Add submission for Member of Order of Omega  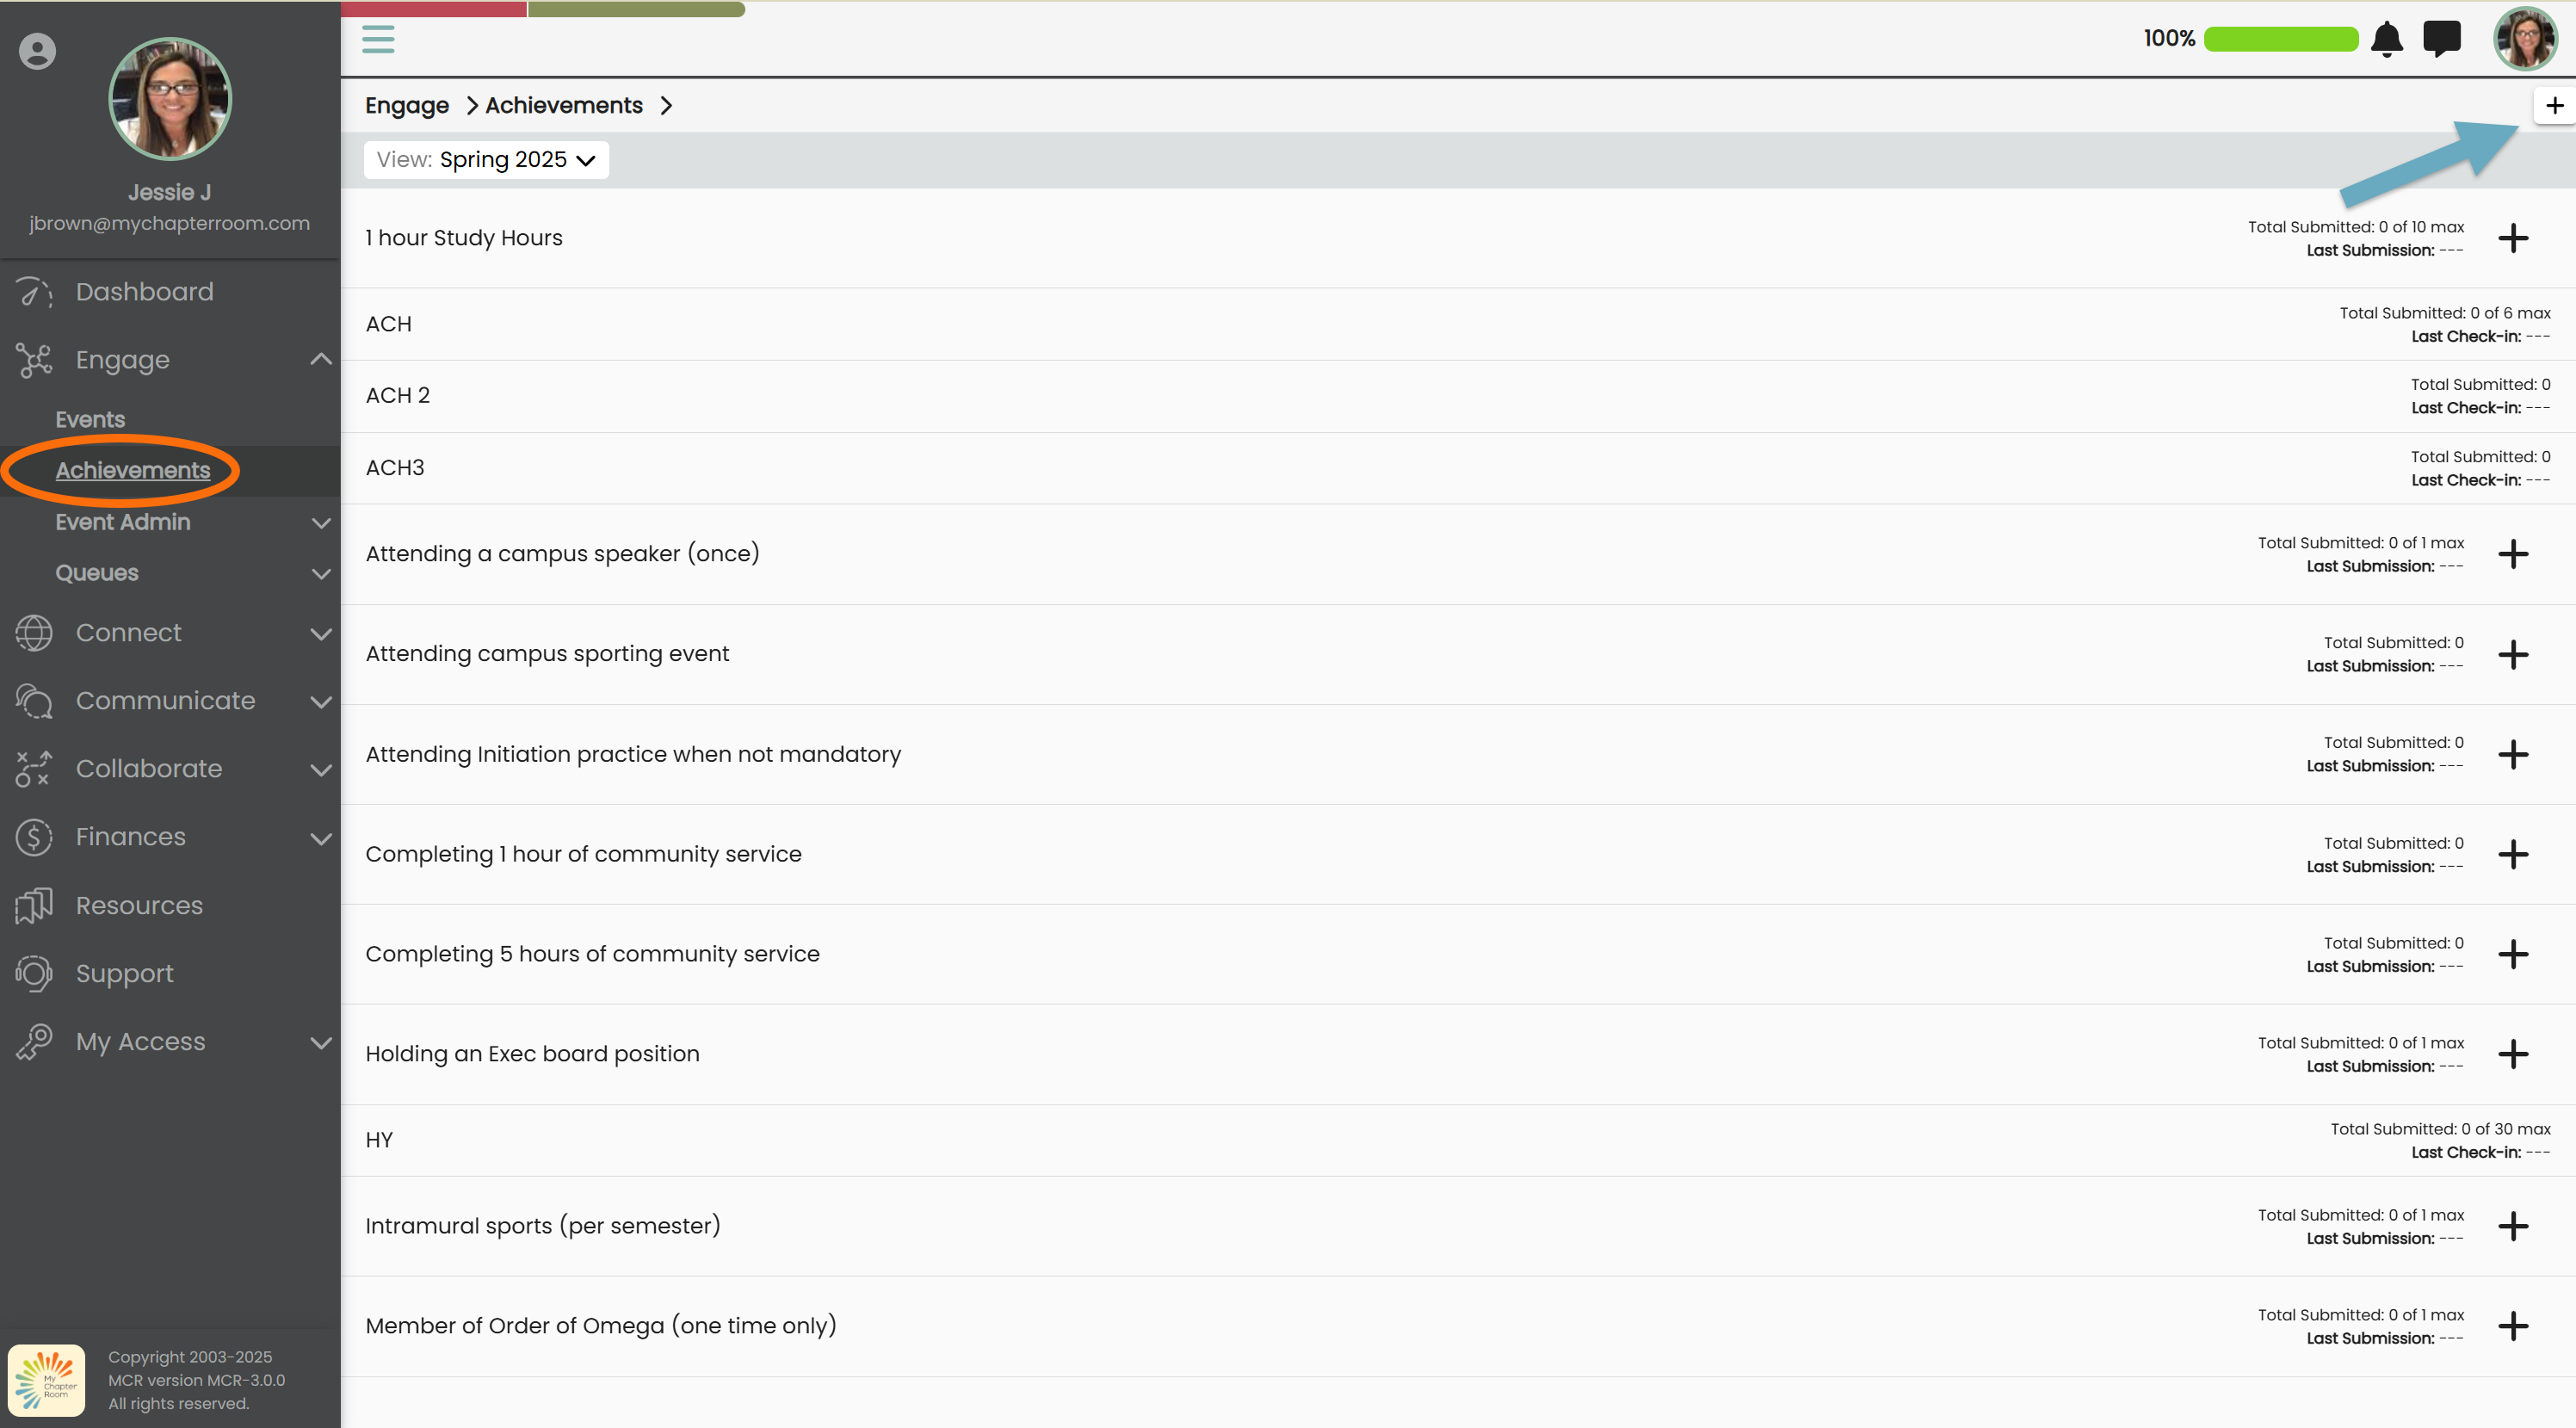[2513, 1326]
